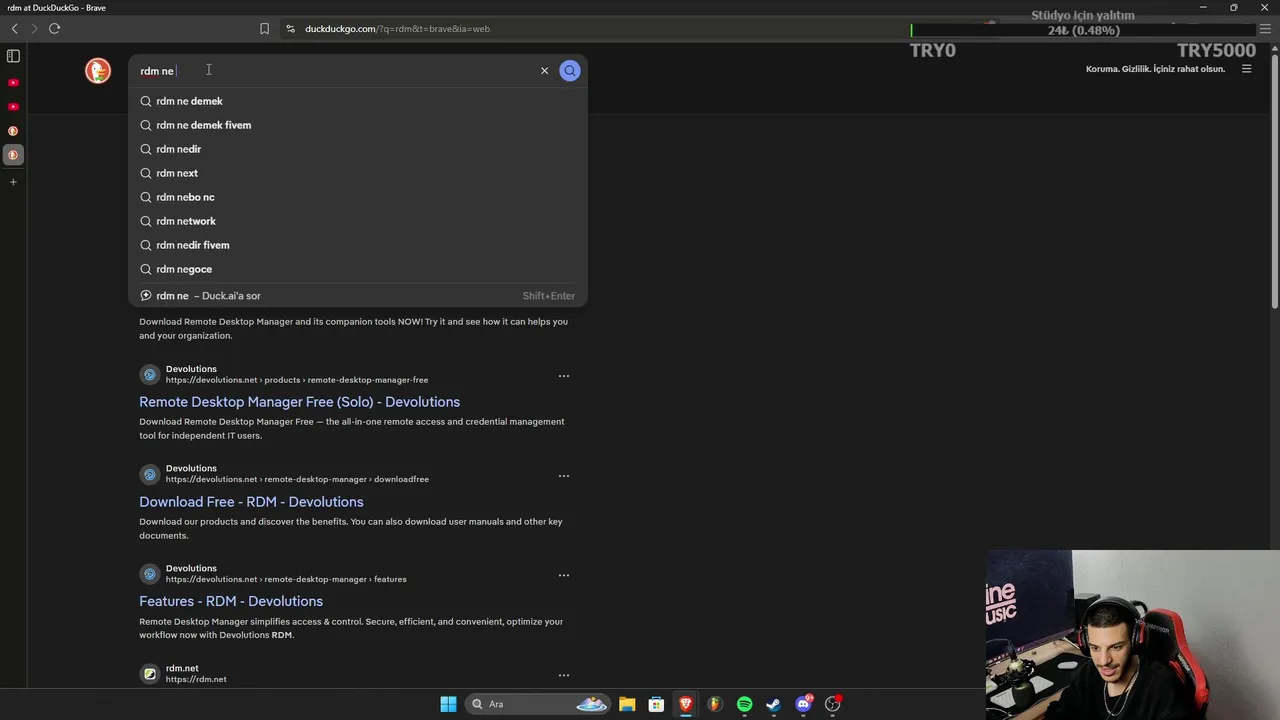Switch to the first YouTube tab in sidebar
The image size is (1280, 720).
pos(13,83)
